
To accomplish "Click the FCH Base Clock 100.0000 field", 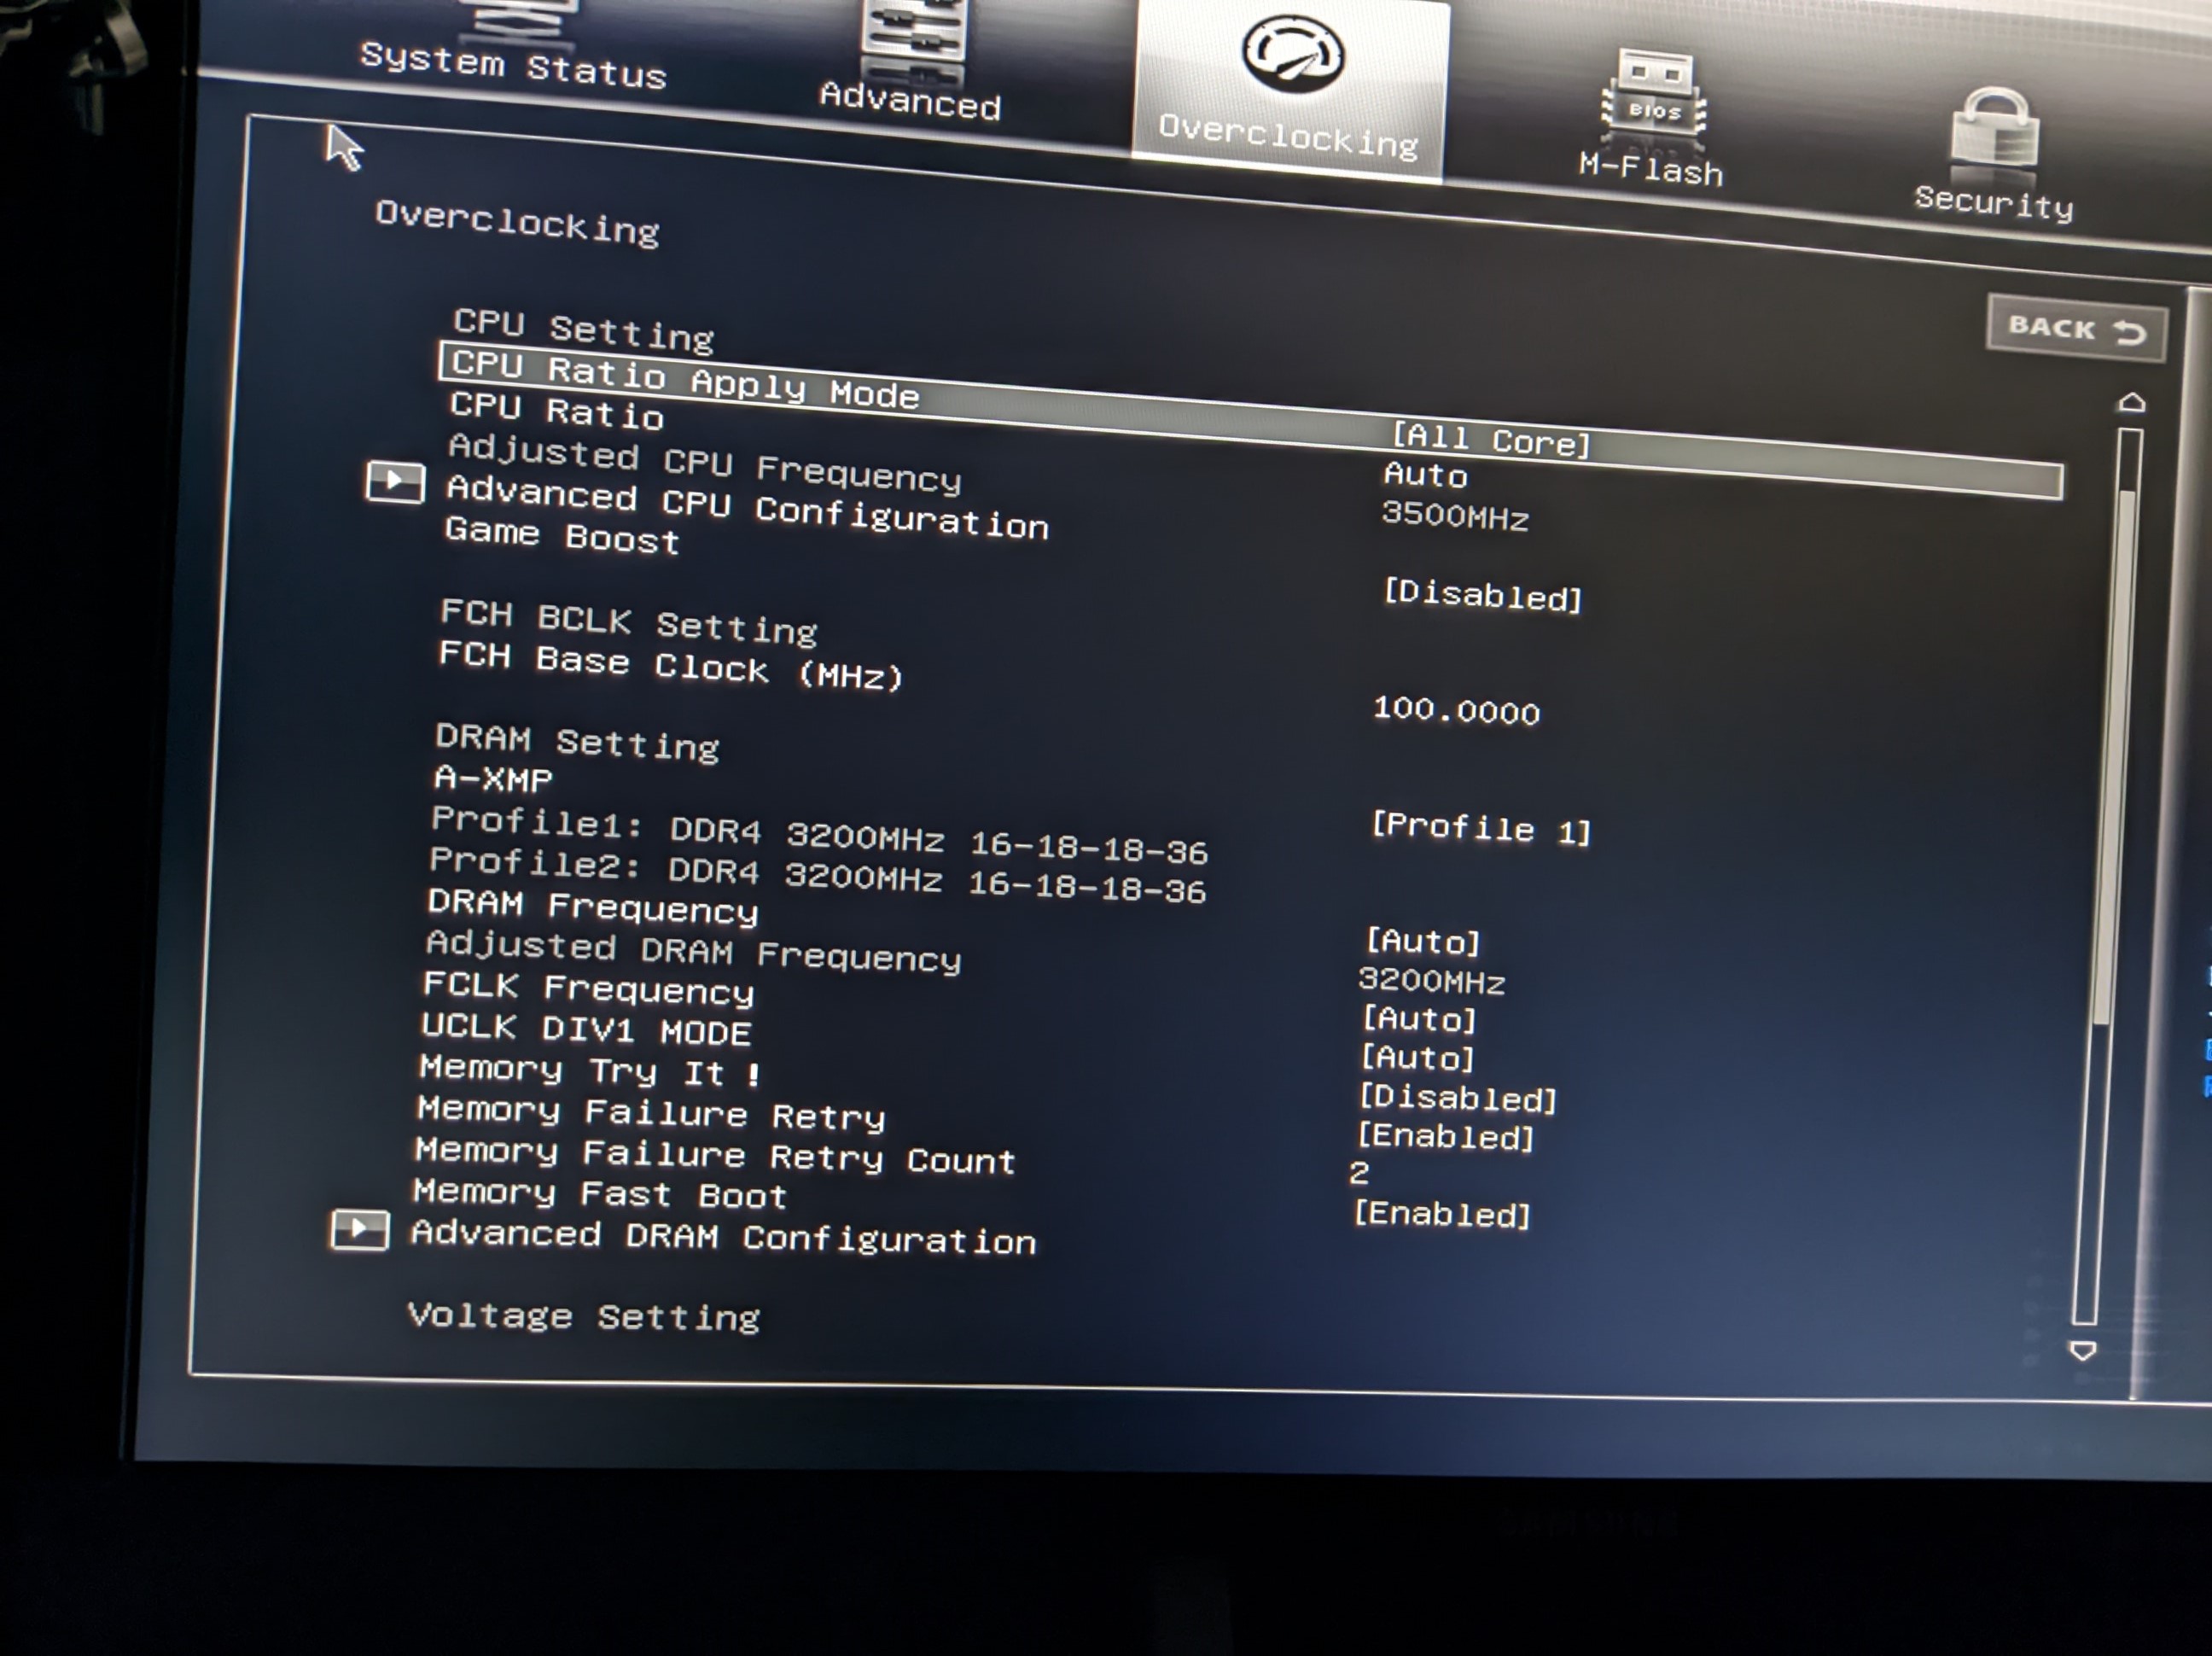I will (x=1456, y=710).
